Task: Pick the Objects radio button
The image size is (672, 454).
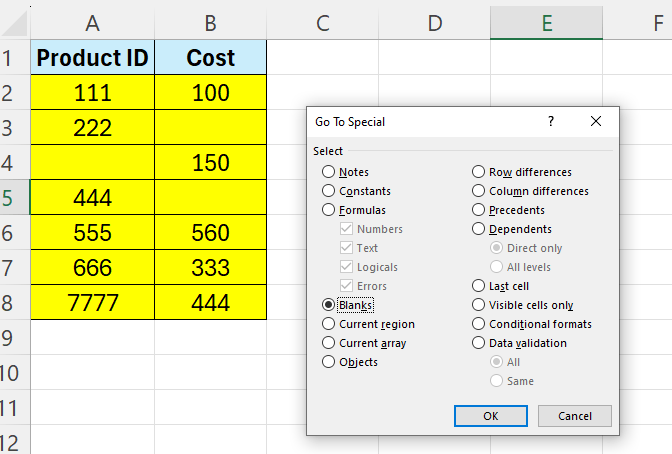Action: click(x=328, y=362)
